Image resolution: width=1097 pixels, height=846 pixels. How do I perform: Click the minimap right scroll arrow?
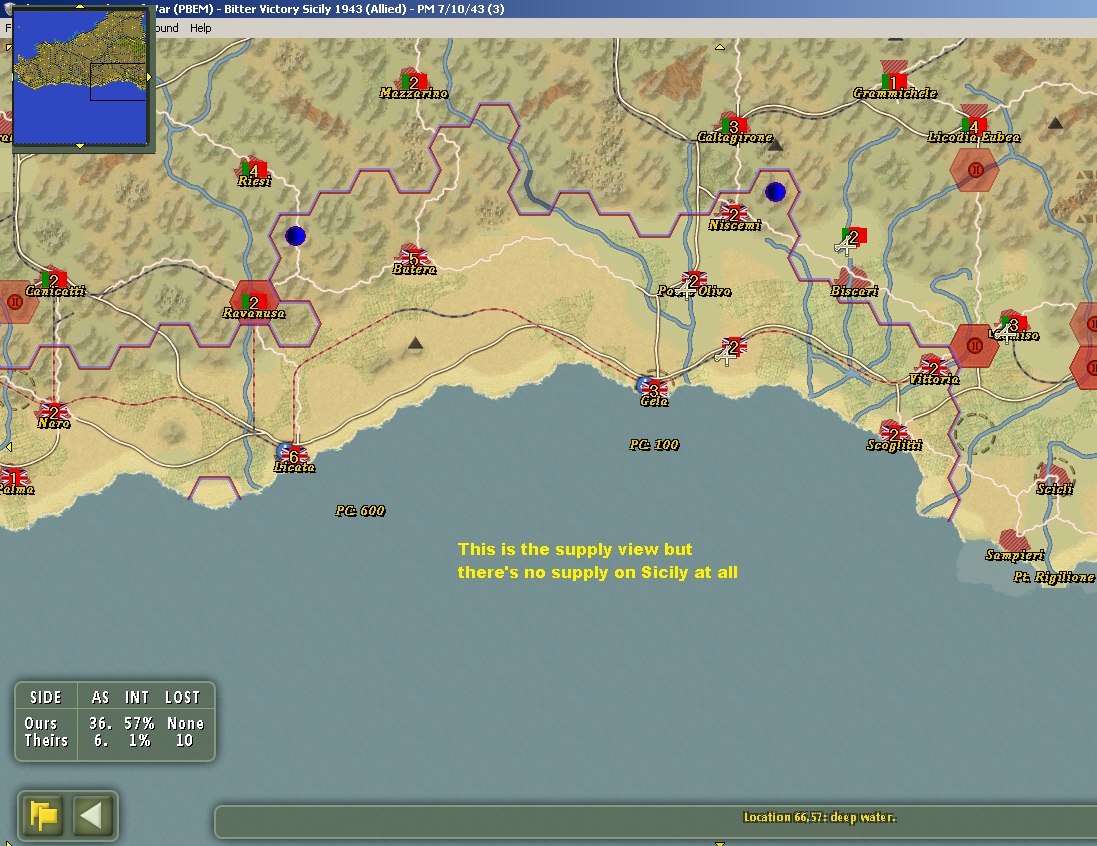(149, 77)
